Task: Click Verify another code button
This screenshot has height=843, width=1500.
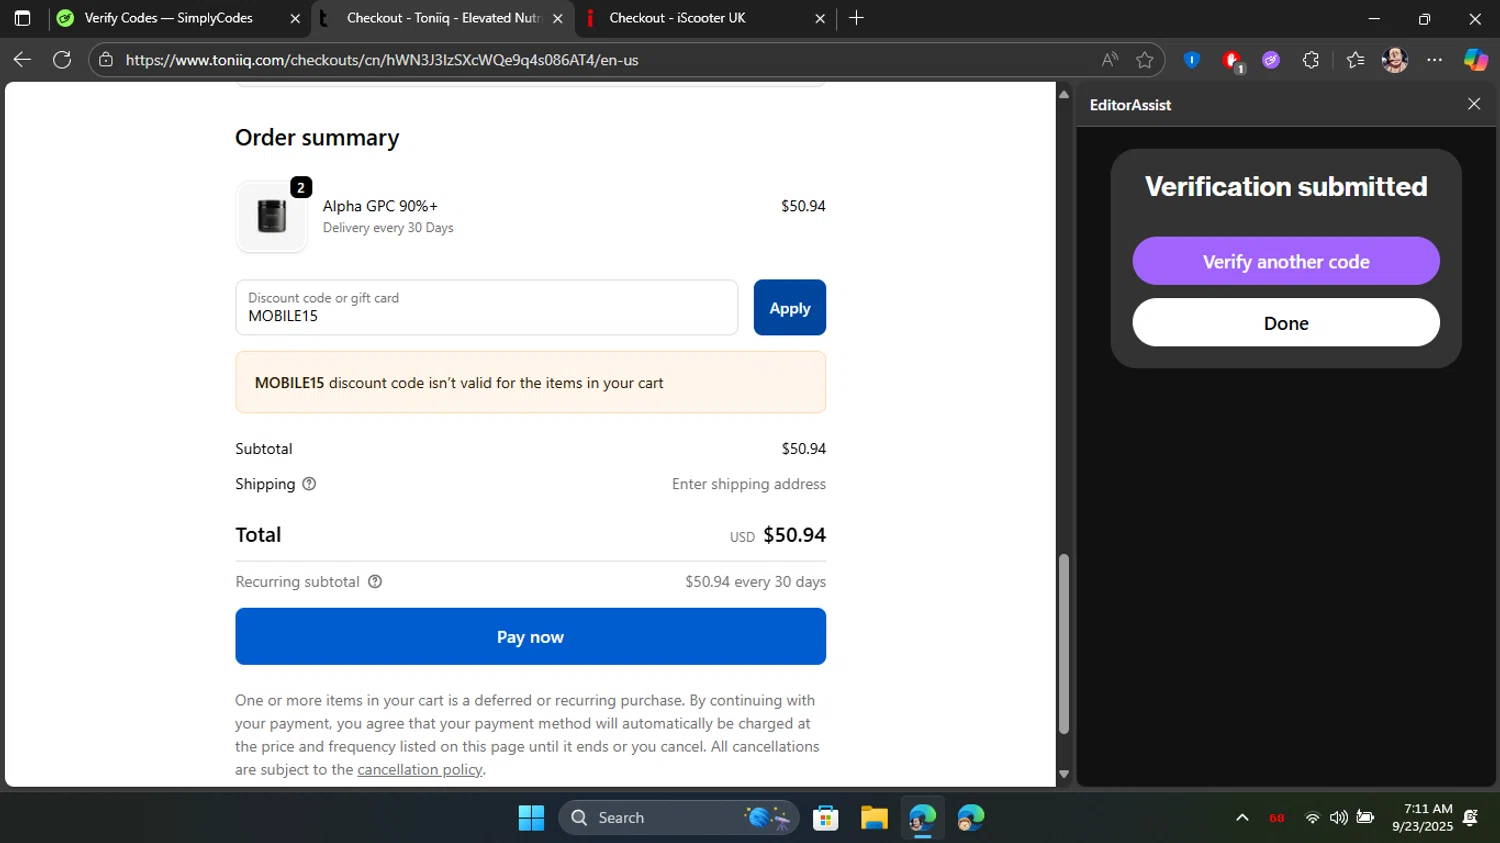Action: click(1286, 261)
